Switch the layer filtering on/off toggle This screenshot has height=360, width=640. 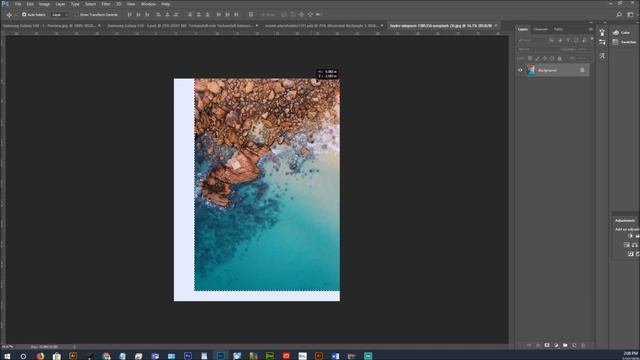pyautogui.click(x=592, y=39)
